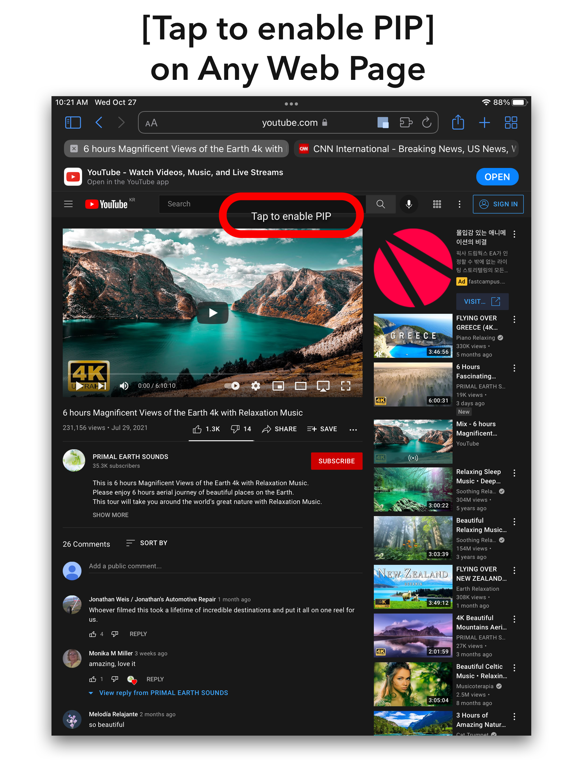Open options for Beautiful Celtic Music video
This screenshot has width=576, height=768.
(514, 668)
